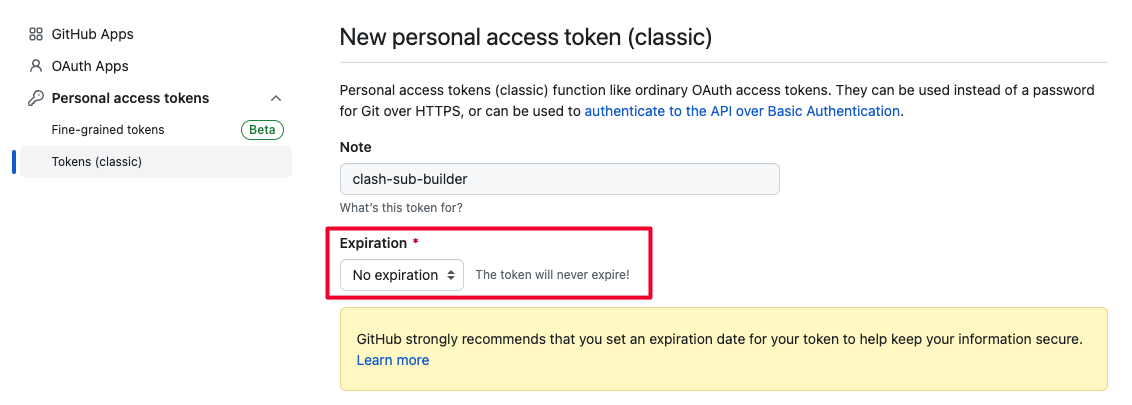Click the GitHub Apps grid icon

[35, 34]
